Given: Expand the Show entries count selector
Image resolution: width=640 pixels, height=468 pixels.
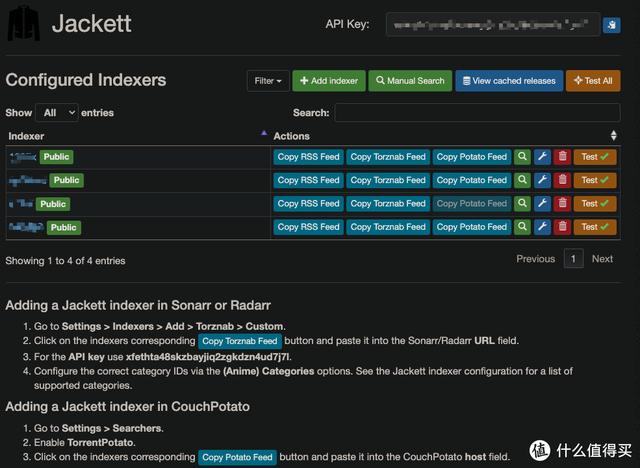Looking at the screenshot, I should tap(57, 113).
